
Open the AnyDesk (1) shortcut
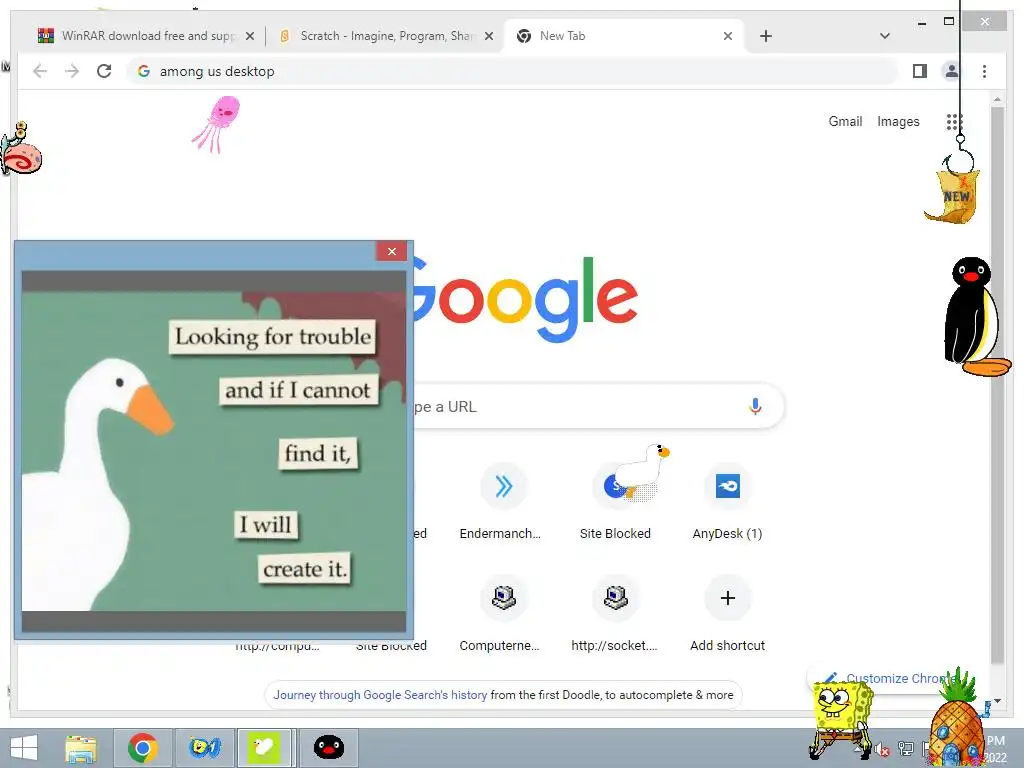[x=728, y=503]
